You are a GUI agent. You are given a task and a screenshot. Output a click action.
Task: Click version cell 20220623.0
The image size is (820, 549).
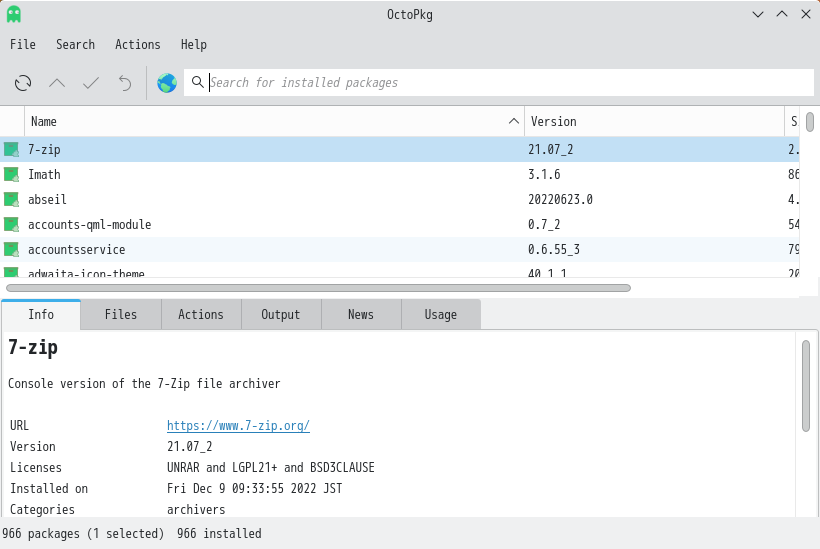560,200
